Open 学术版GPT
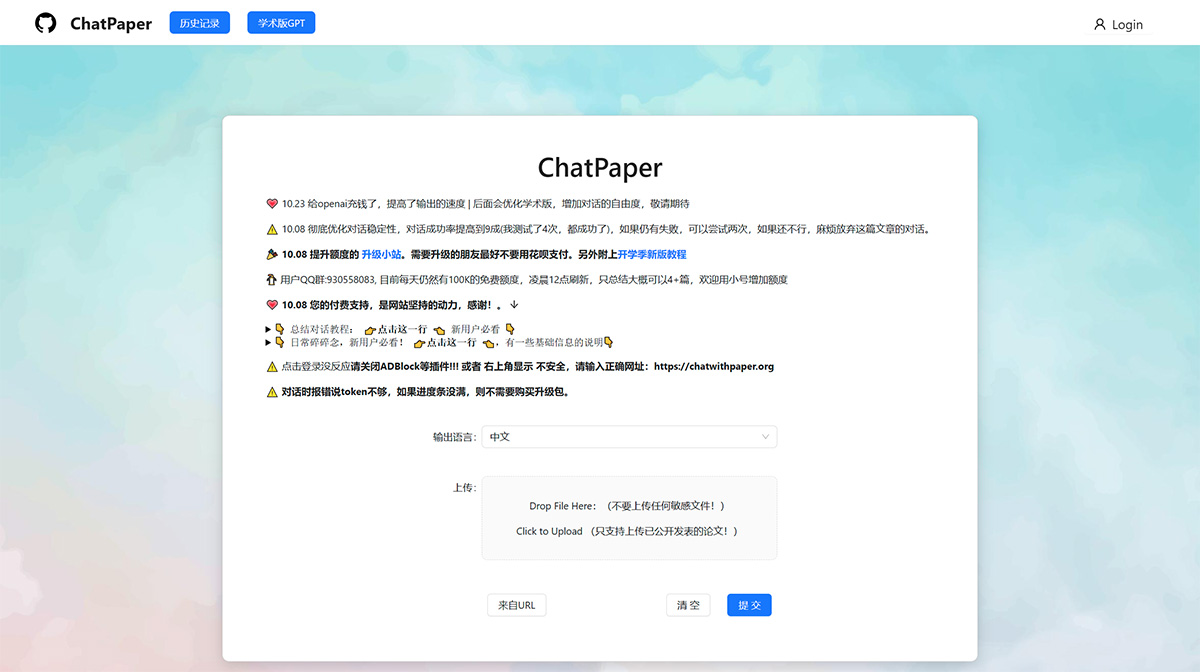Image resolution: width=1200 pixels, height=672 pixels. [x=281, y=22]
